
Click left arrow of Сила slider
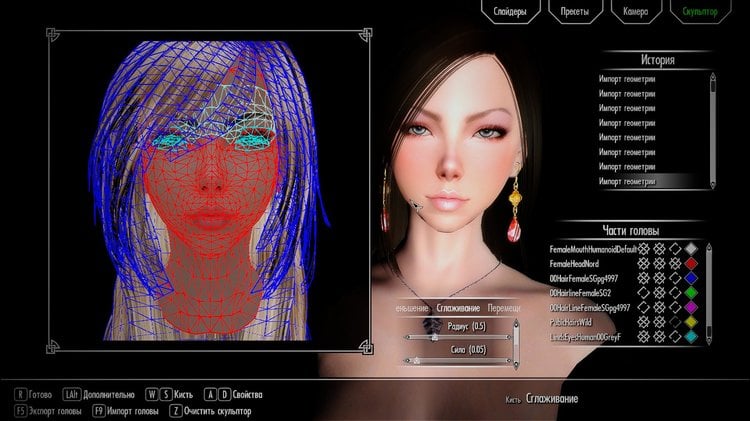[407, 361]
